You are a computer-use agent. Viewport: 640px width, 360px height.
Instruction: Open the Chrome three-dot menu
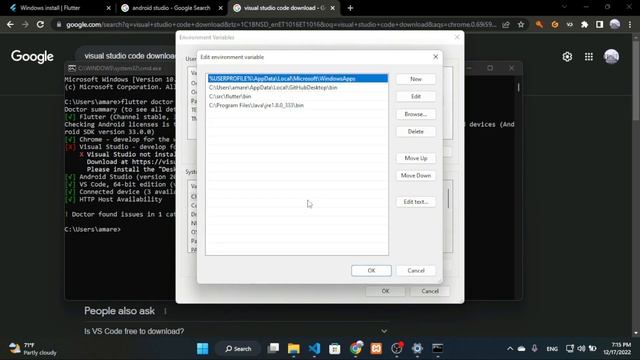click(630, 24)
